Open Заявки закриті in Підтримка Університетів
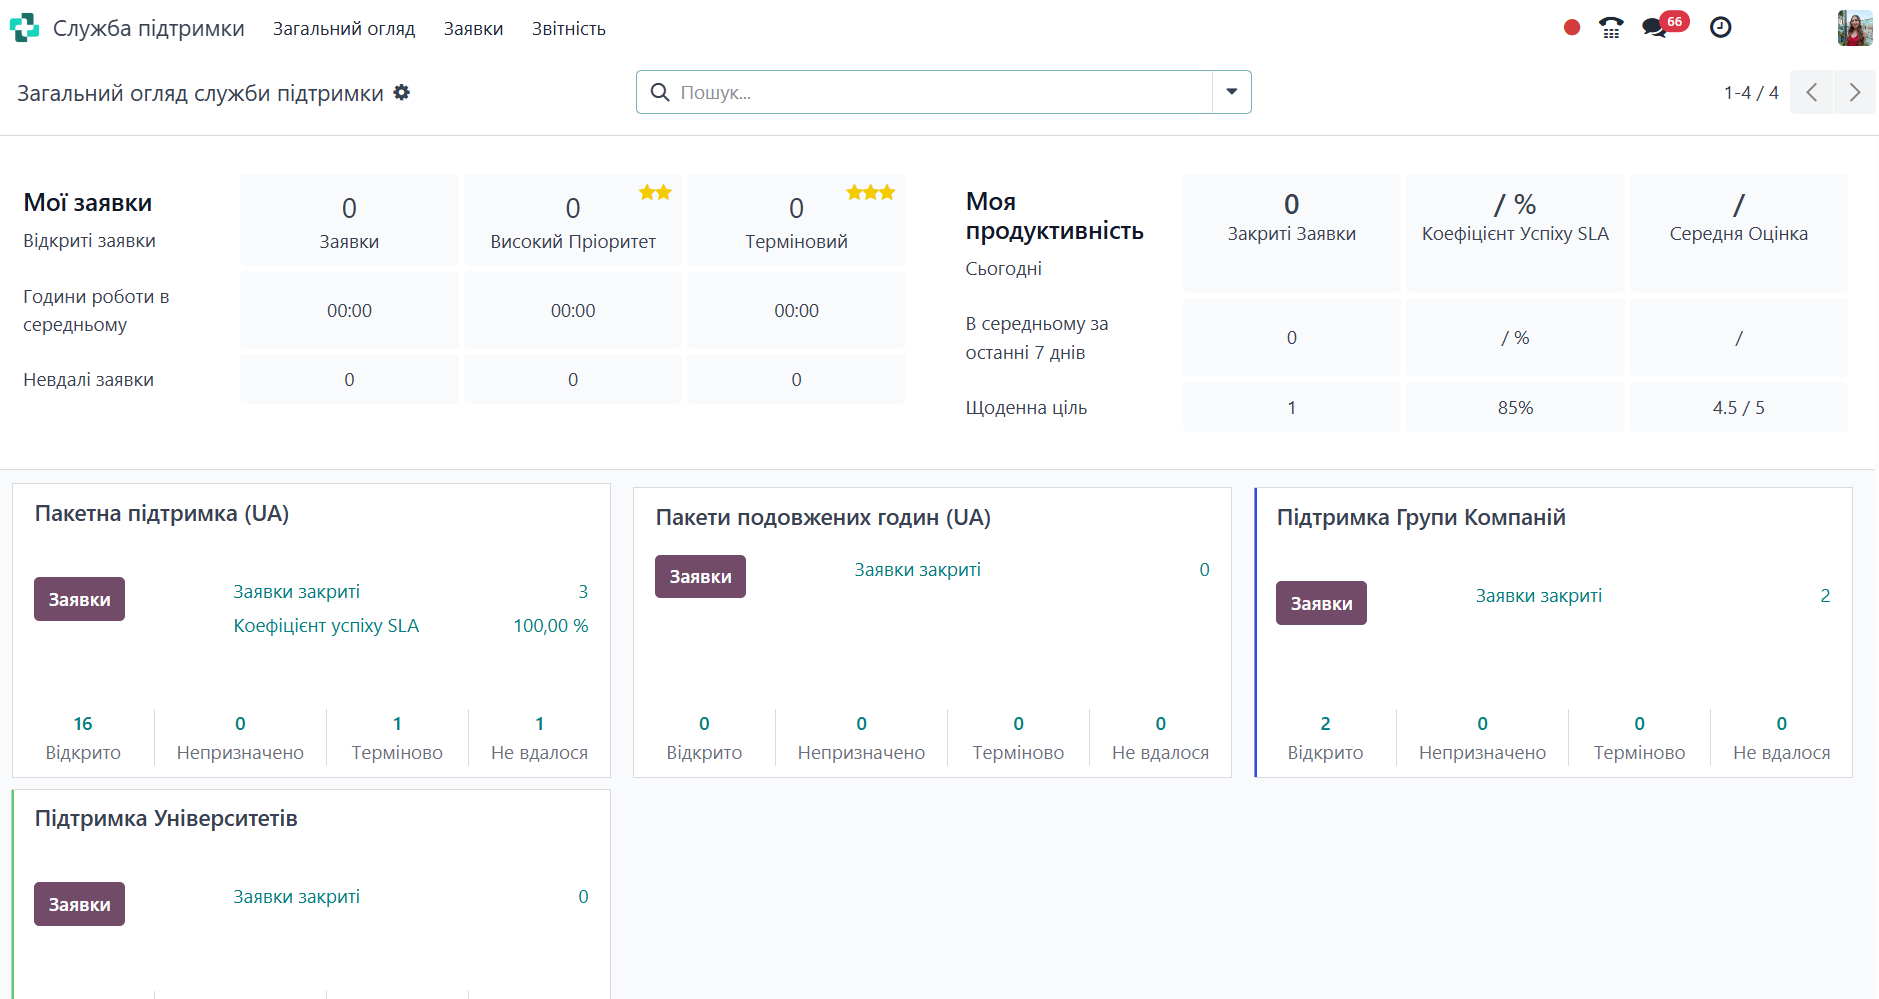The width and height of the screenshot is (1879, 999). tap(297, 897)
